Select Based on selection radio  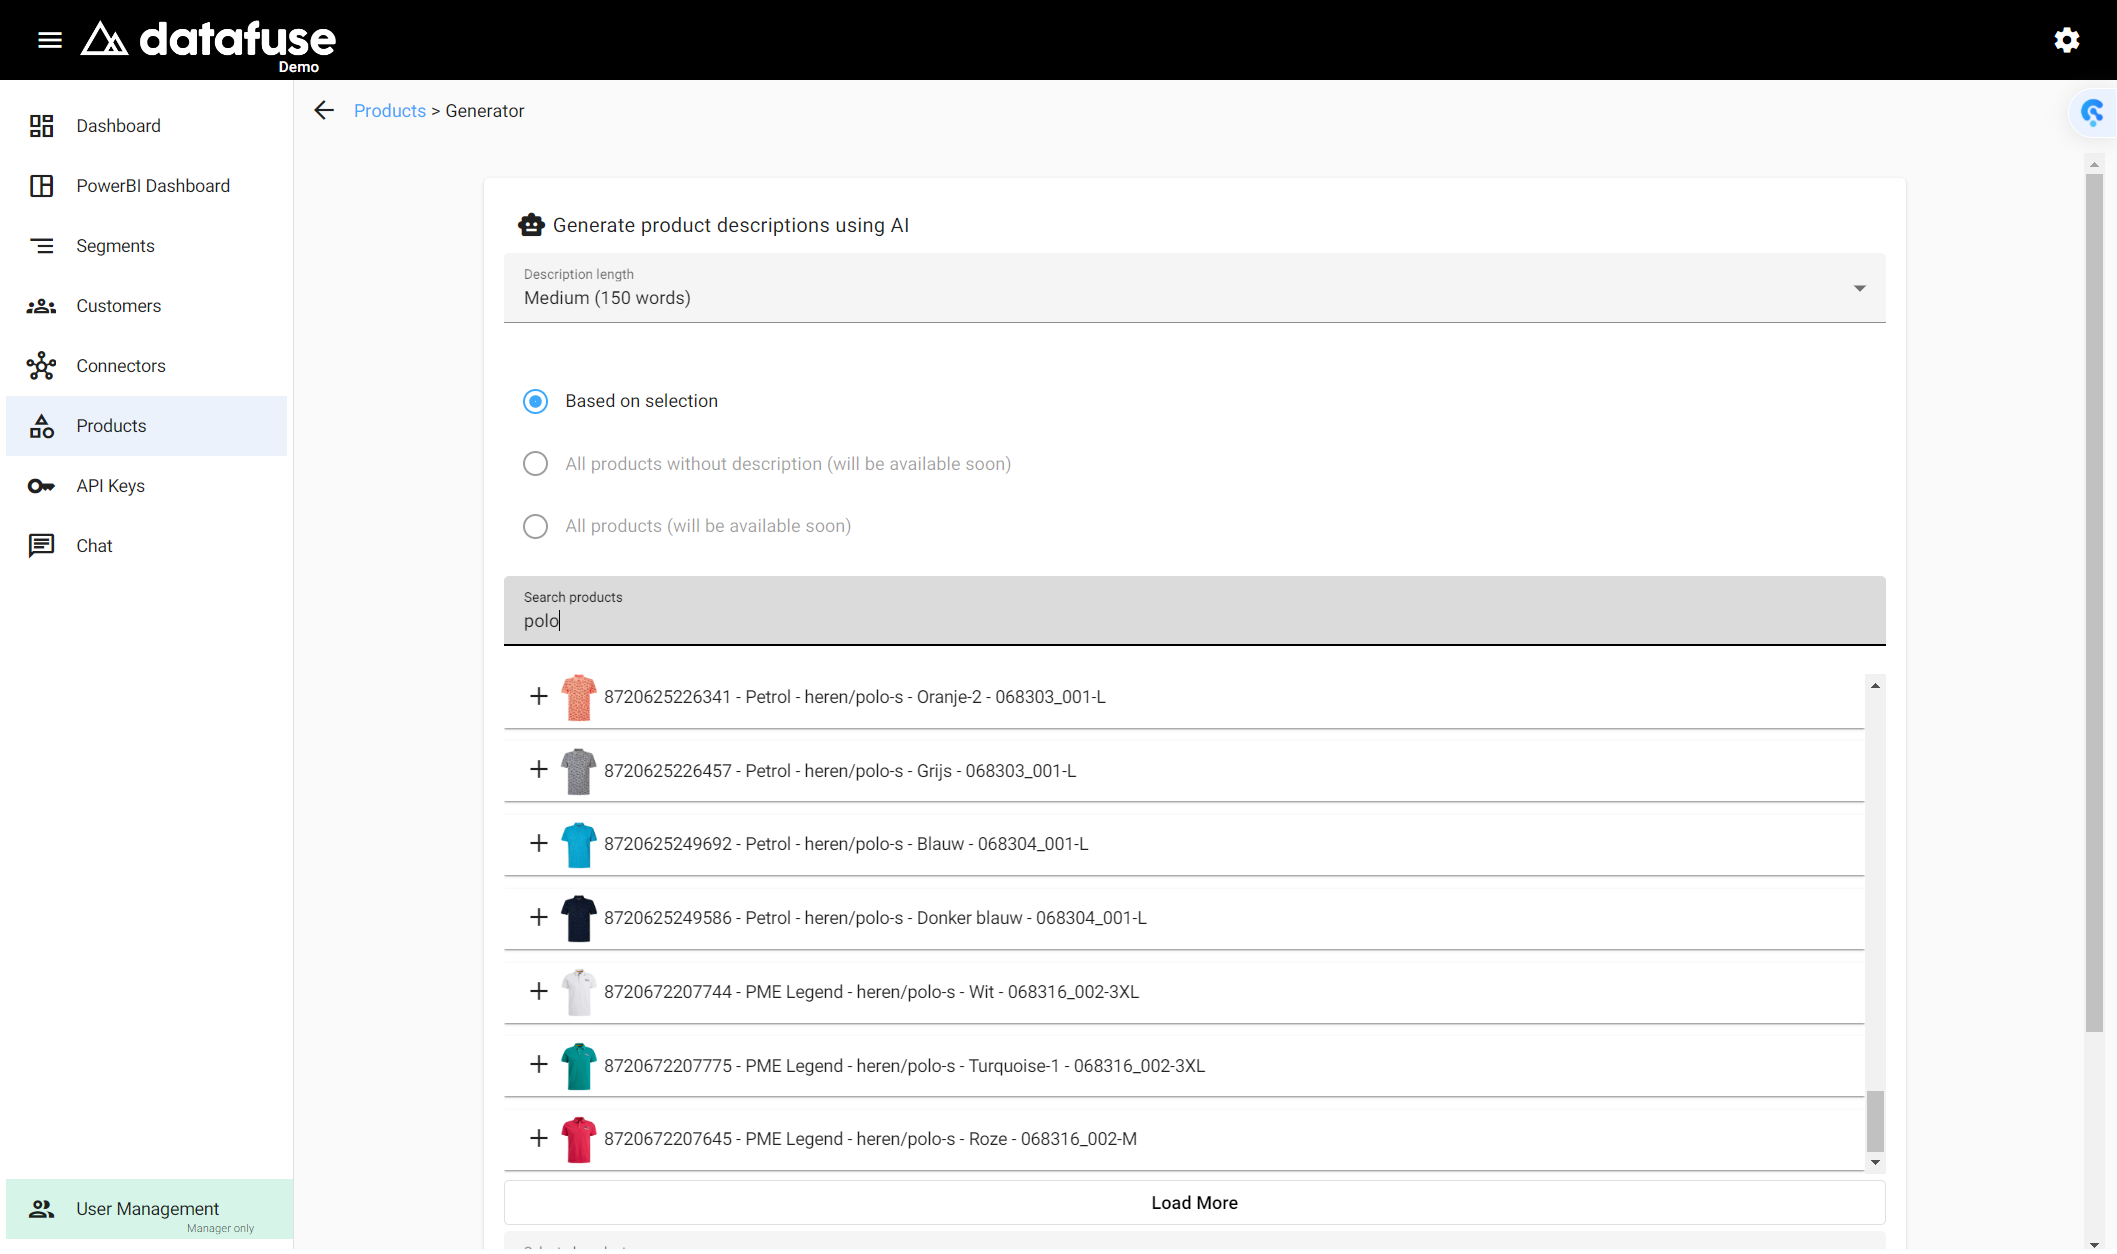coord(536,401)
